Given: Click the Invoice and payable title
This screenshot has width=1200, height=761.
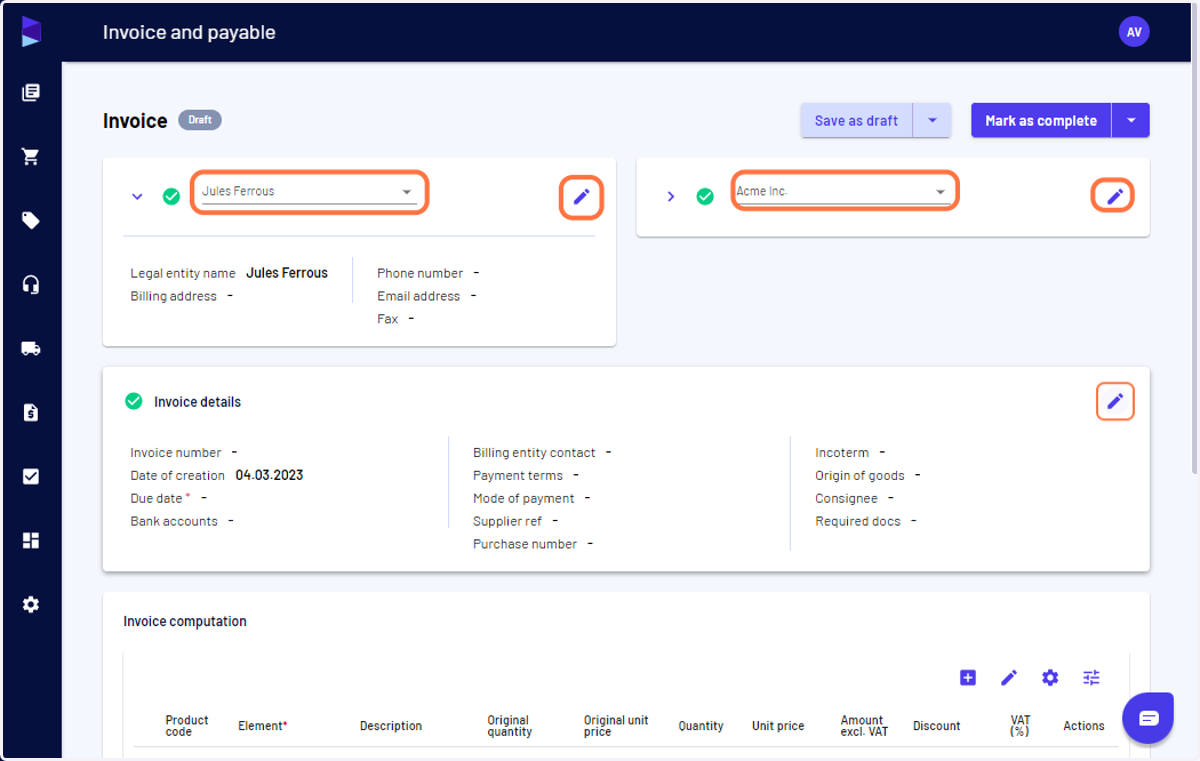Looking at the screenshot, I should 189,32.
